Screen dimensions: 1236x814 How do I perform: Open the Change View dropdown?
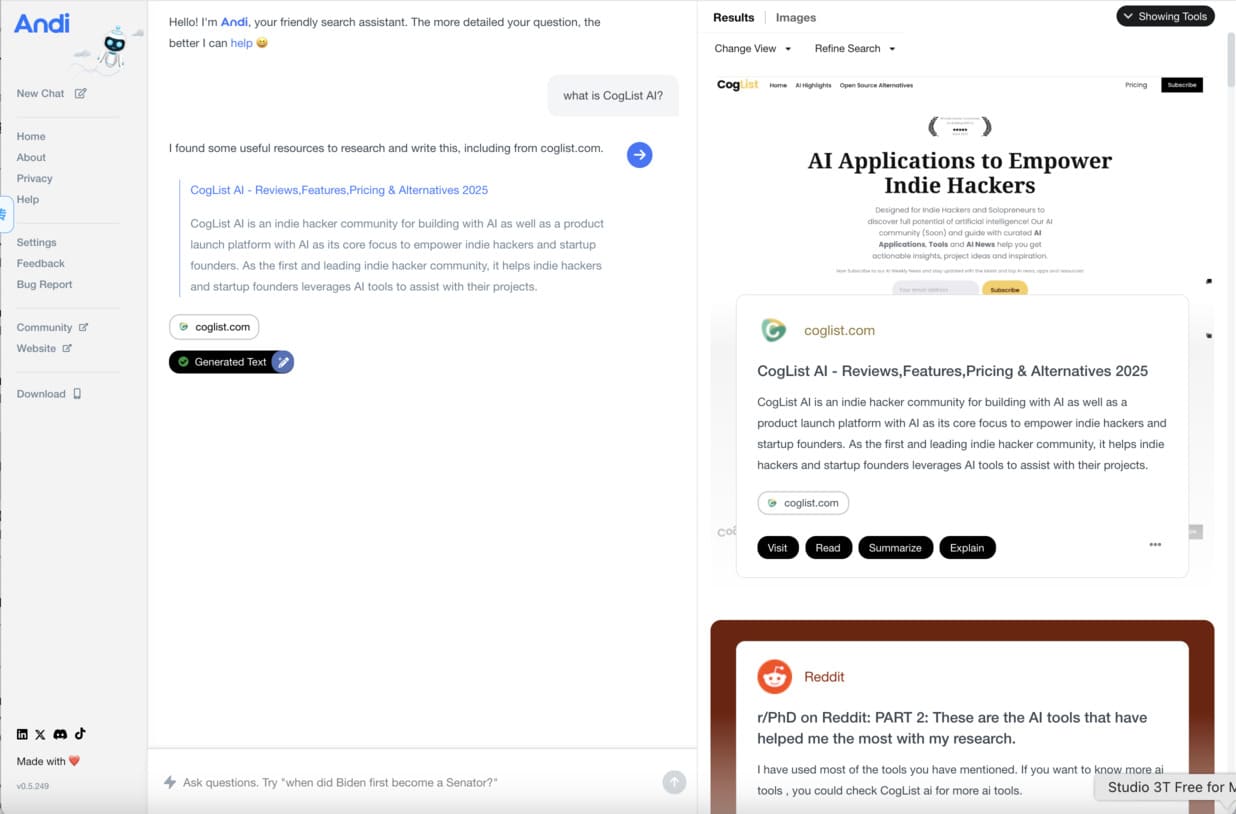(752, 48)
